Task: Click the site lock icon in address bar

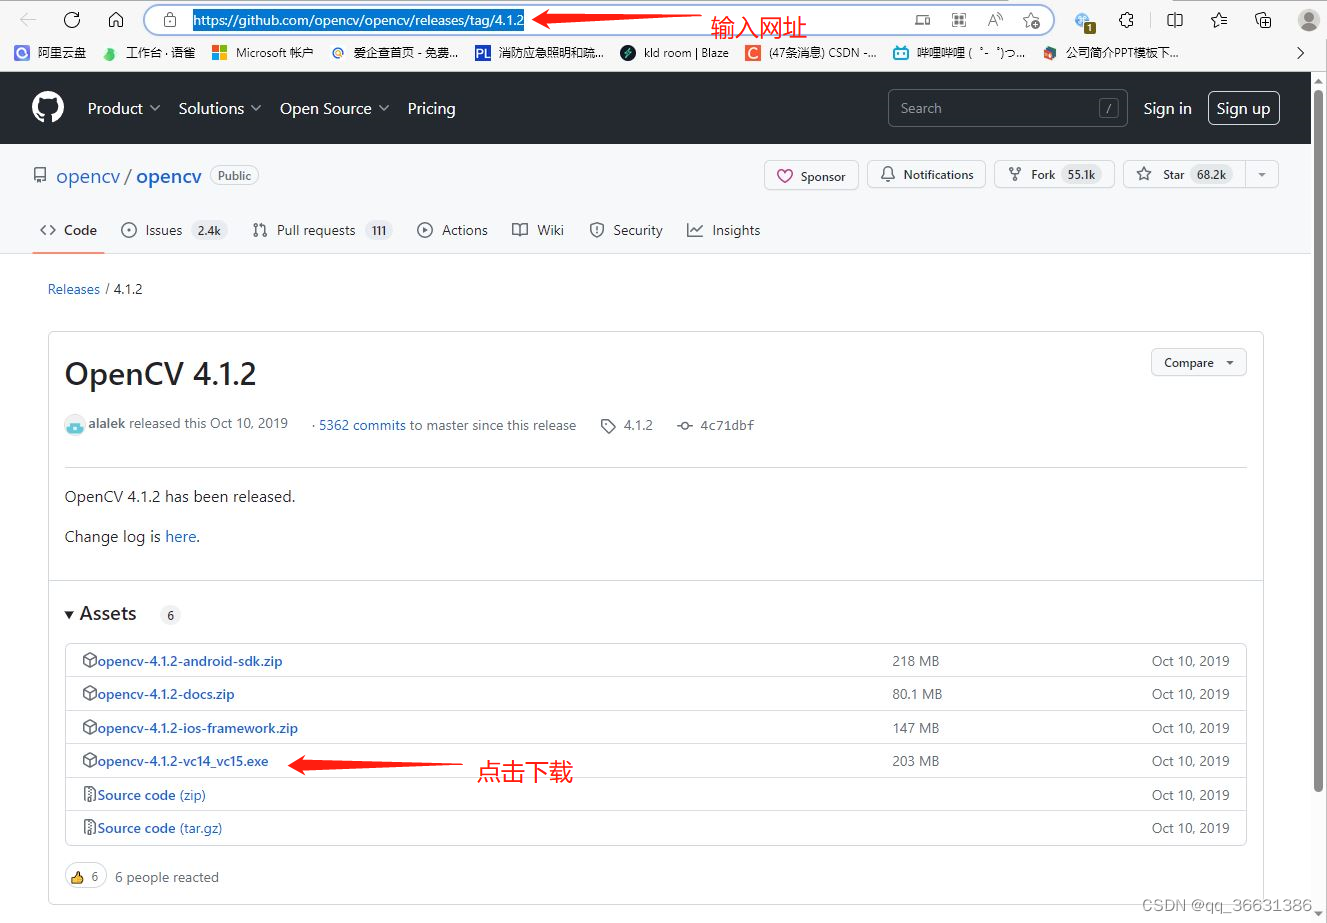Action: point(170,20)
